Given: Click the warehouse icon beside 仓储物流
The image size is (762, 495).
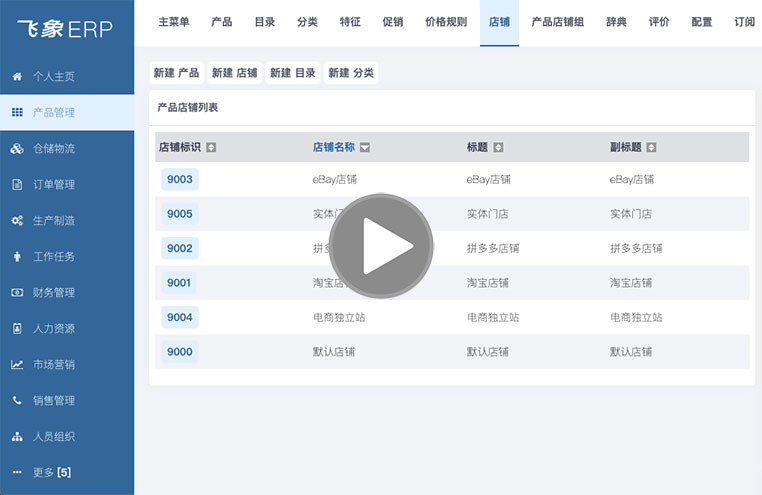Looking at the screenshot, I should coord(17,148).
